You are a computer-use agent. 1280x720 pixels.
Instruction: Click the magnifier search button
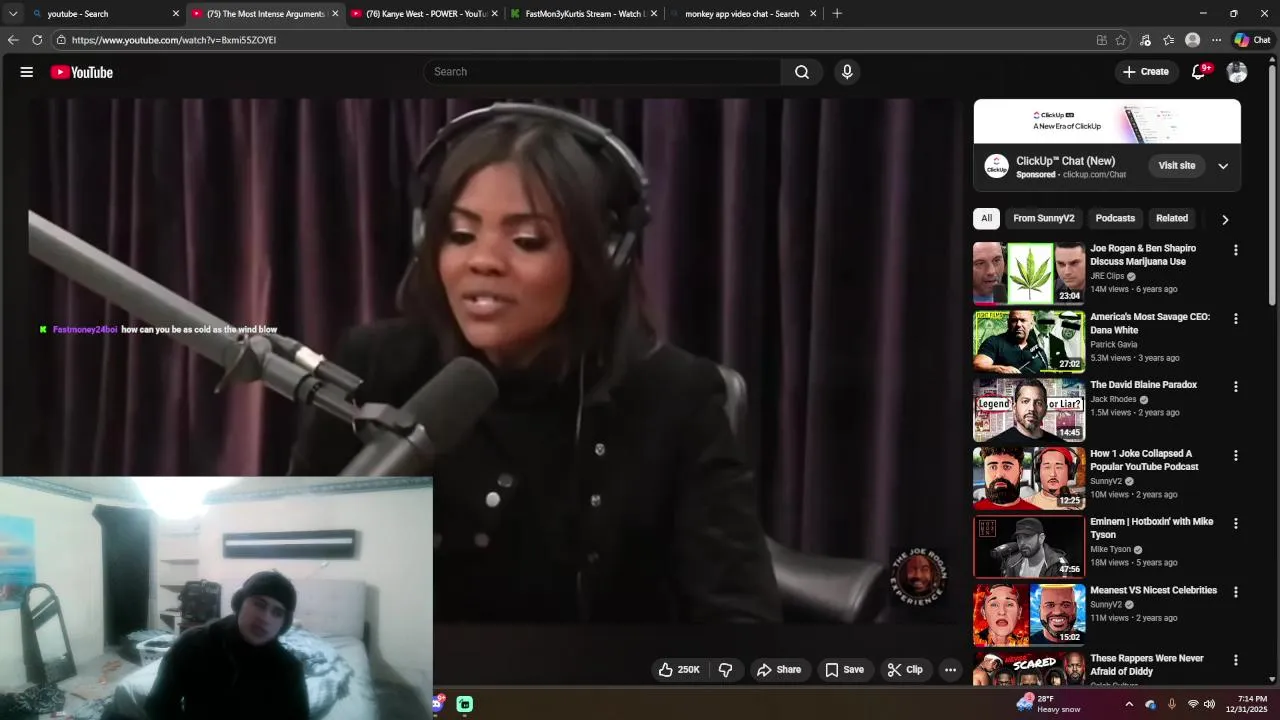[x=802, y=72]
